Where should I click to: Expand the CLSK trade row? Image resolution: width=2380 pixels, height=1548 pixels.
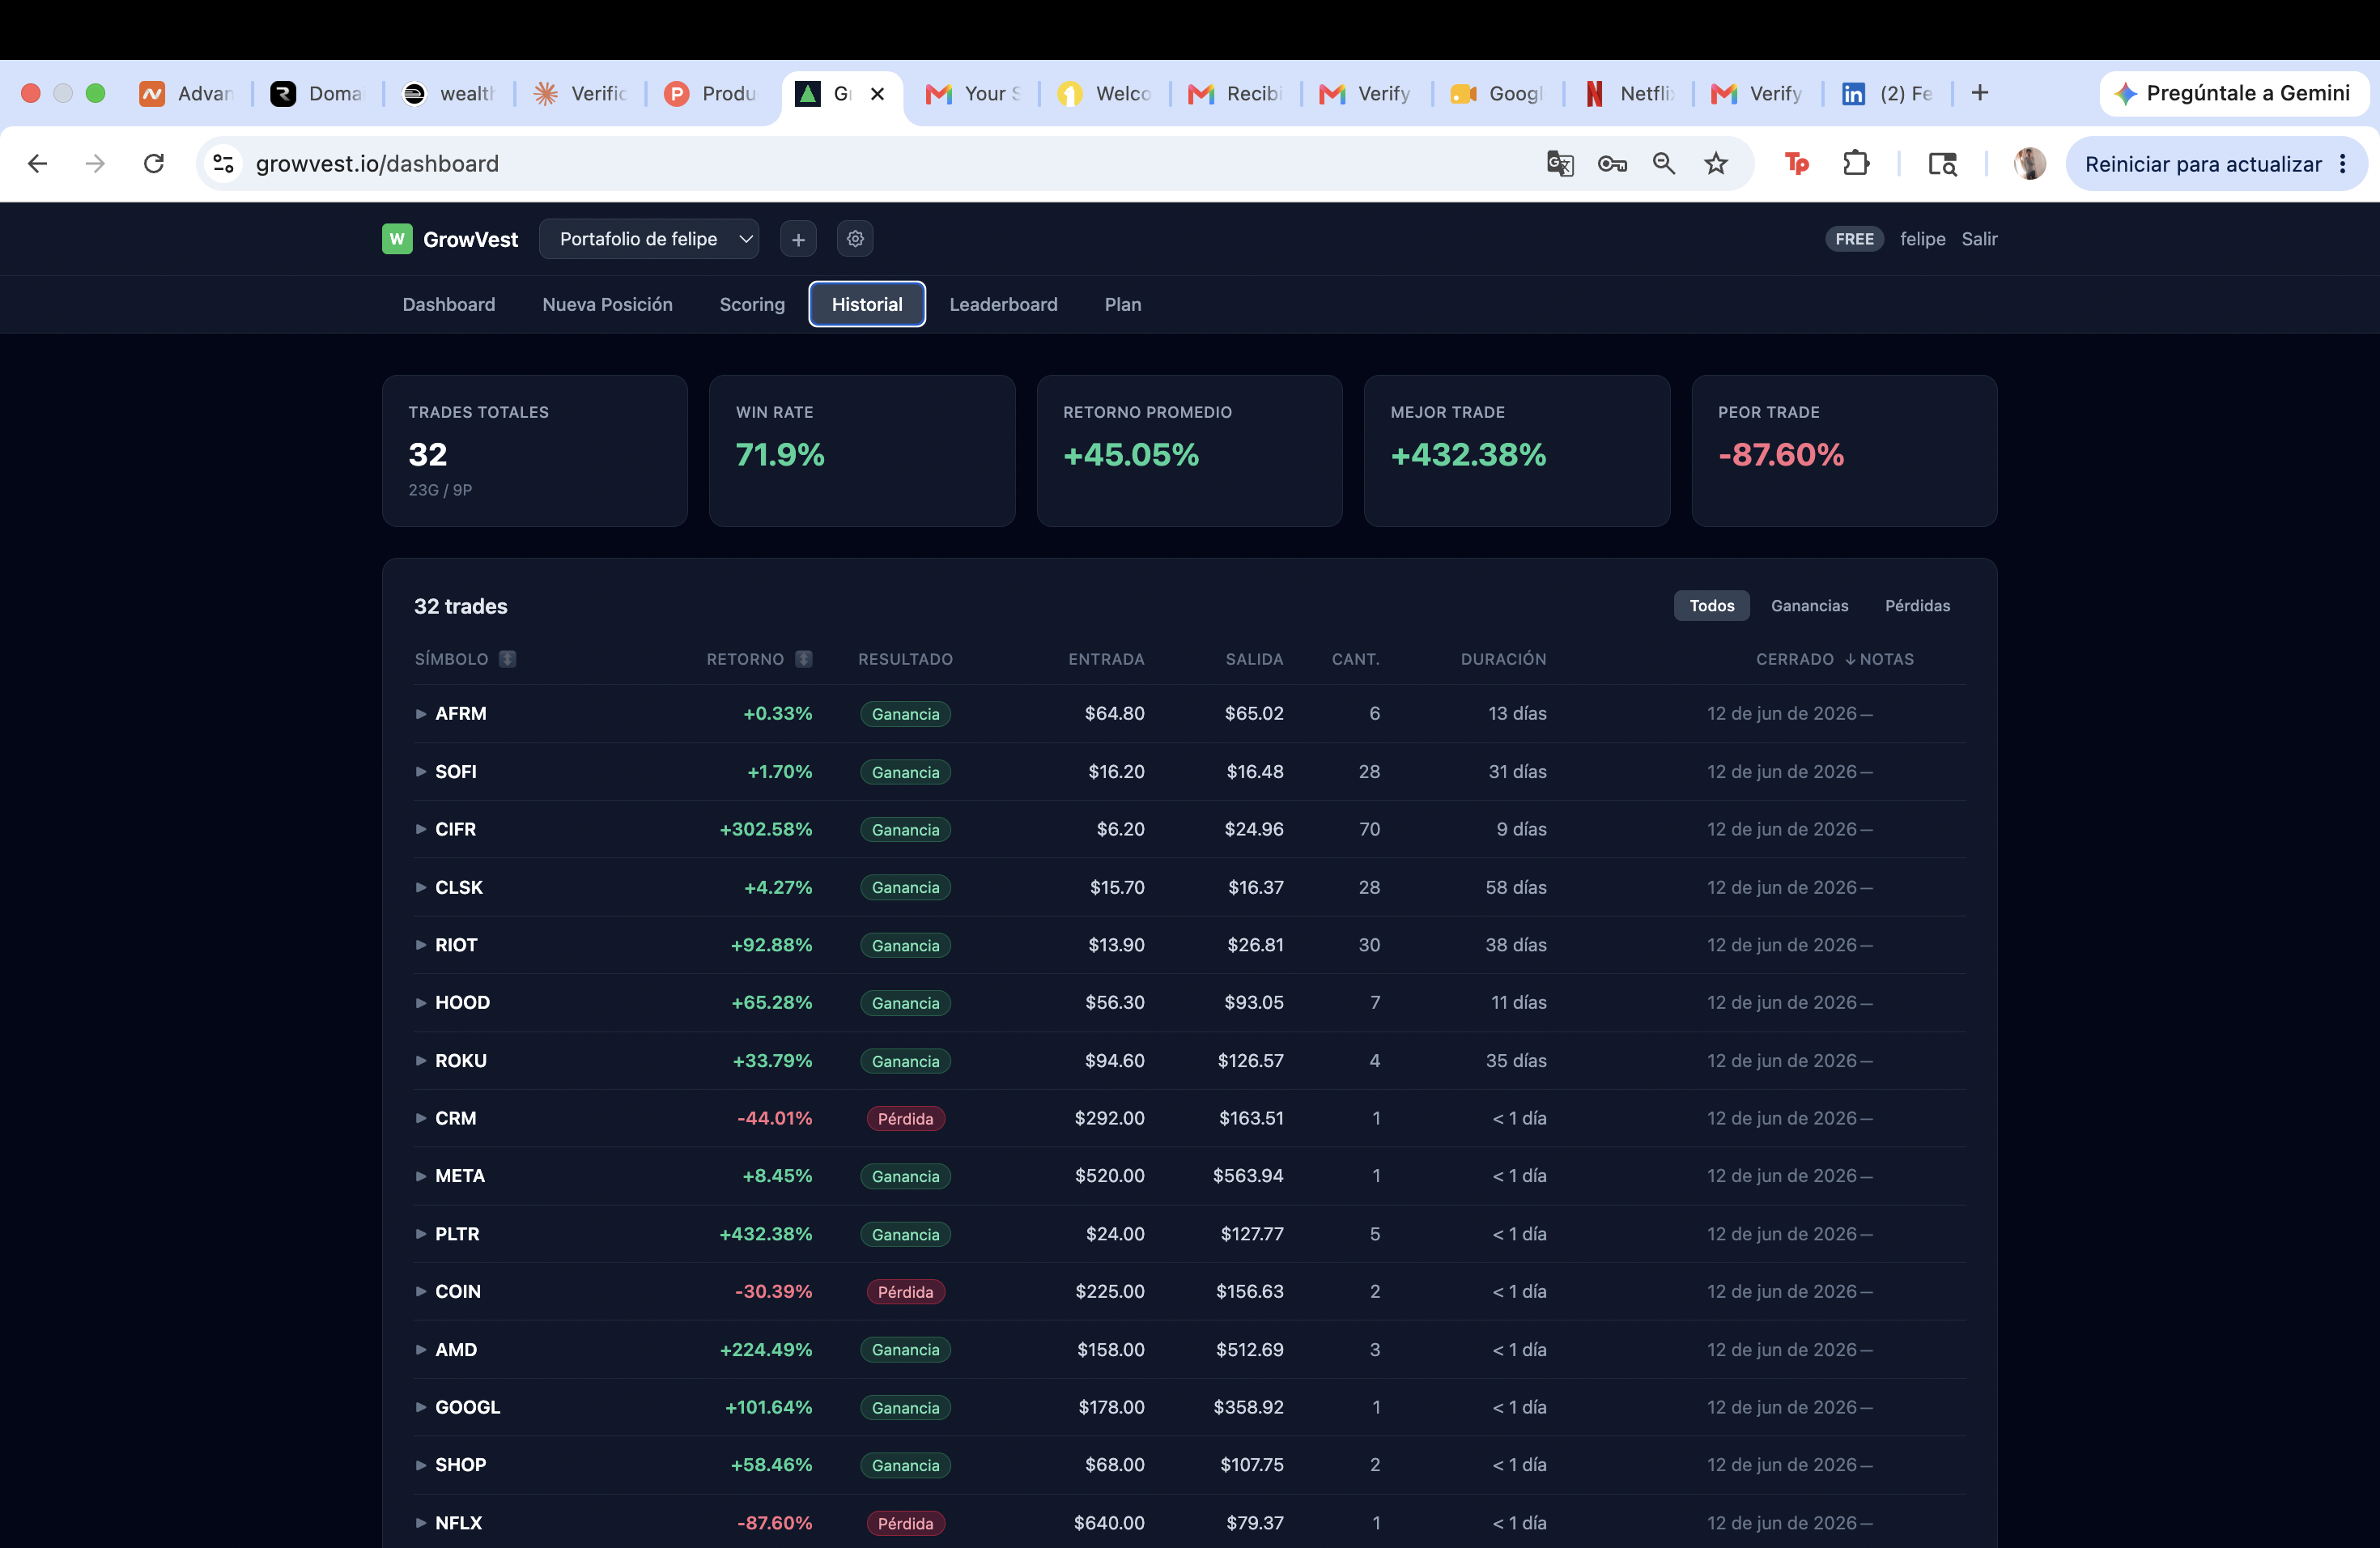(x=421, y=887)
